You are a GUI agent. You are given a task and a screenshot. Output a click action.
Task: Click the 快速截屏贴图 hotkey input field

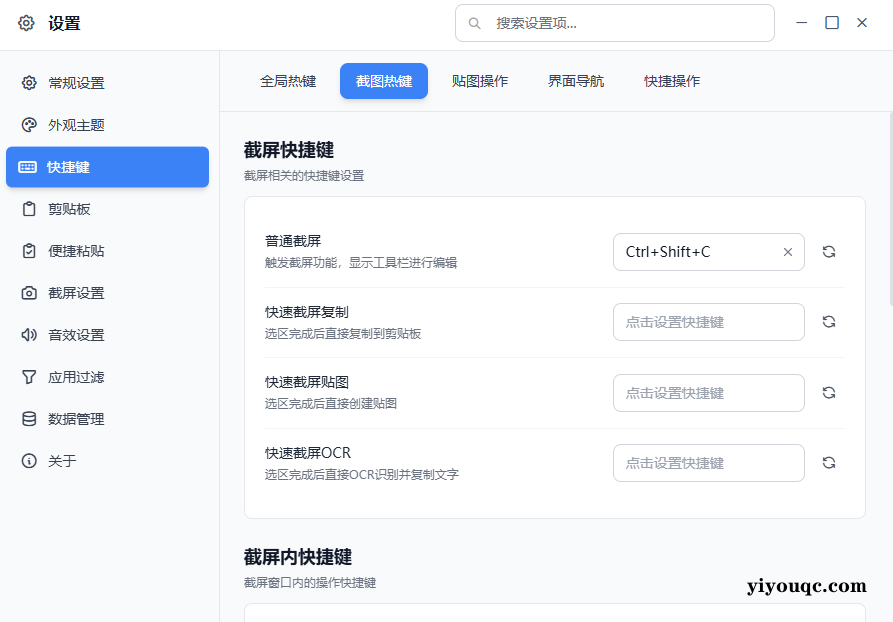[709, 392]
